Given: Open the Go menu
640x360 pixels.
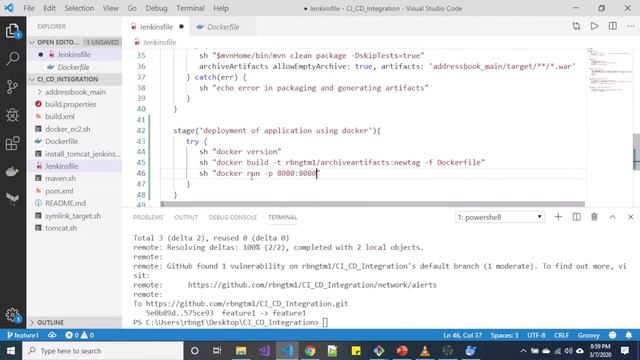Looking at the screenshot, I should [x=132, y=8].
